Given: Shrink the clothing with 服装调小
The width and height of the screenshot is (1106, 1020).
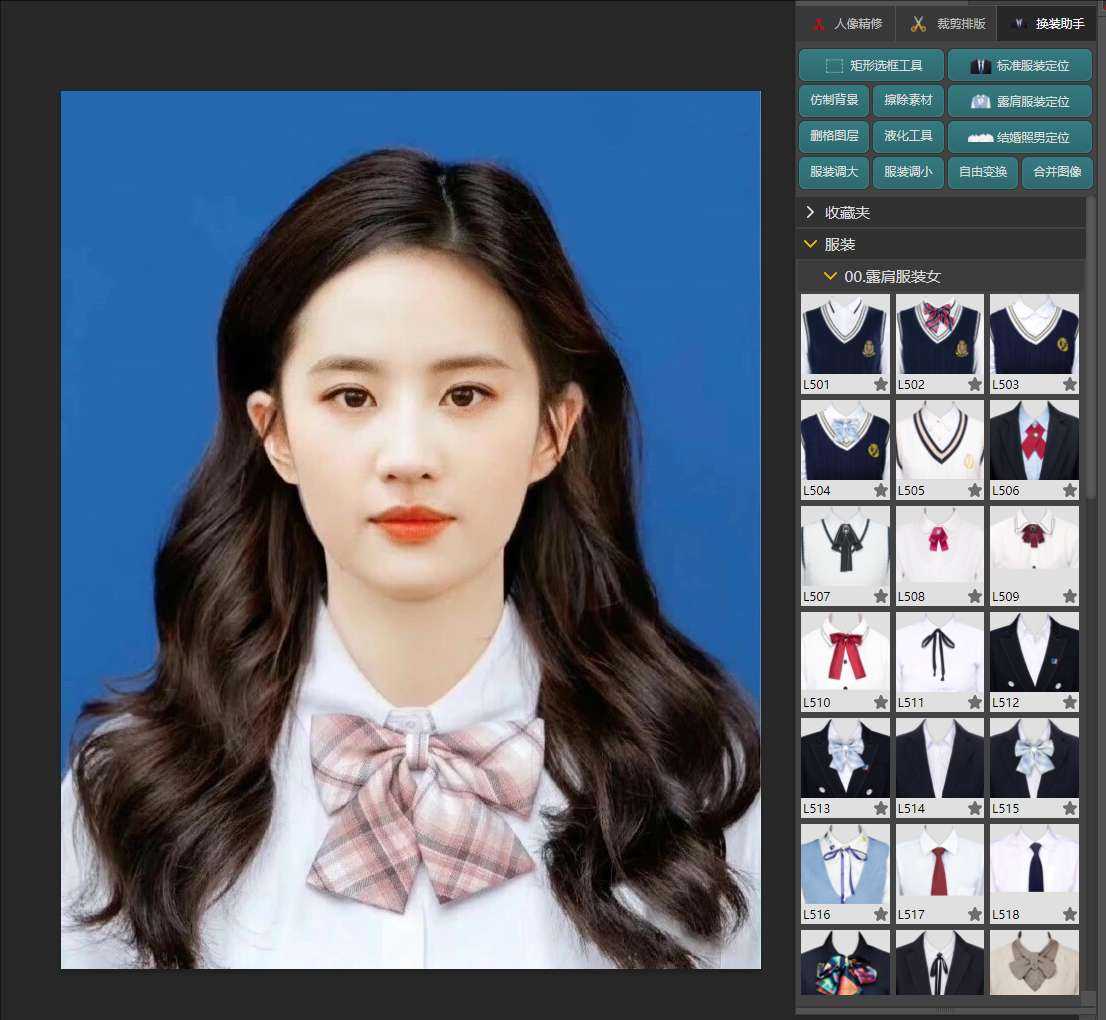Looking at the screenshot, I should coord(908,171).
